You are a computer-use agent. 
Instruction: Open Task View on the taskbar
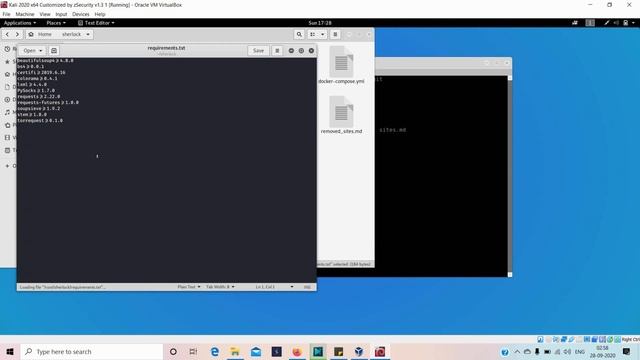(193, 351)
